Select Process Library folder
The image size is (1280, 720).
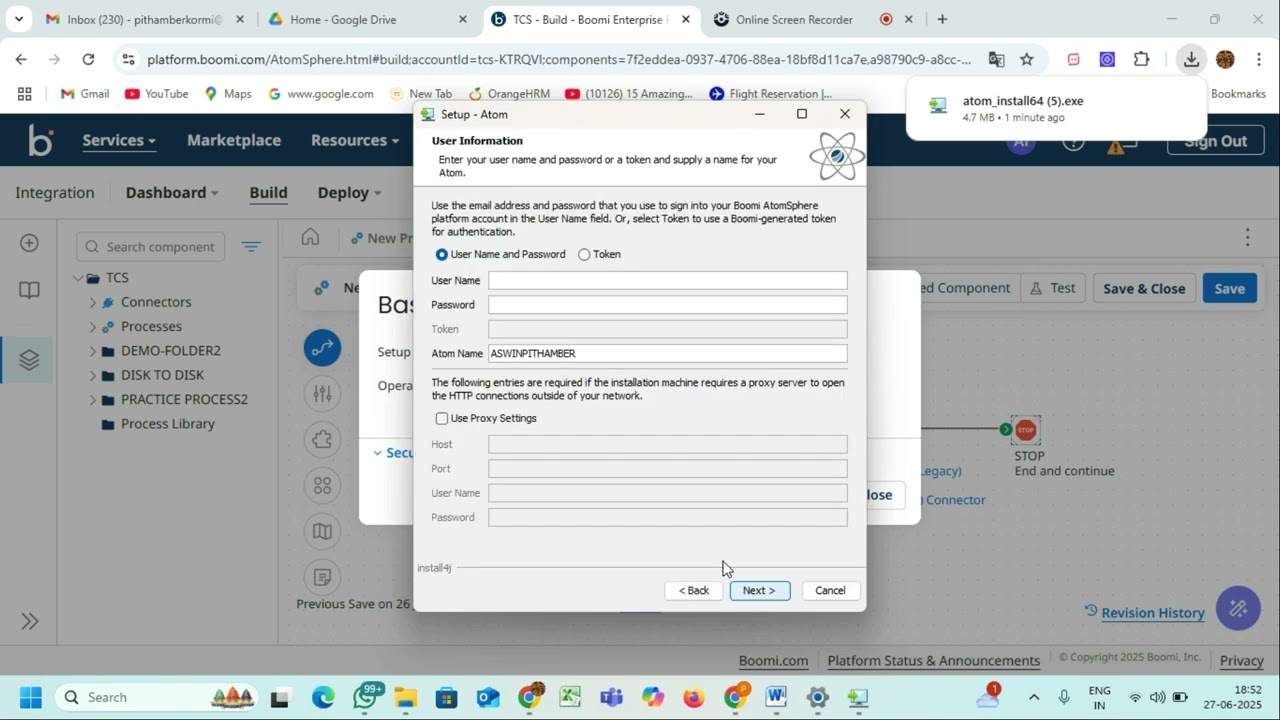click(167, 424)
